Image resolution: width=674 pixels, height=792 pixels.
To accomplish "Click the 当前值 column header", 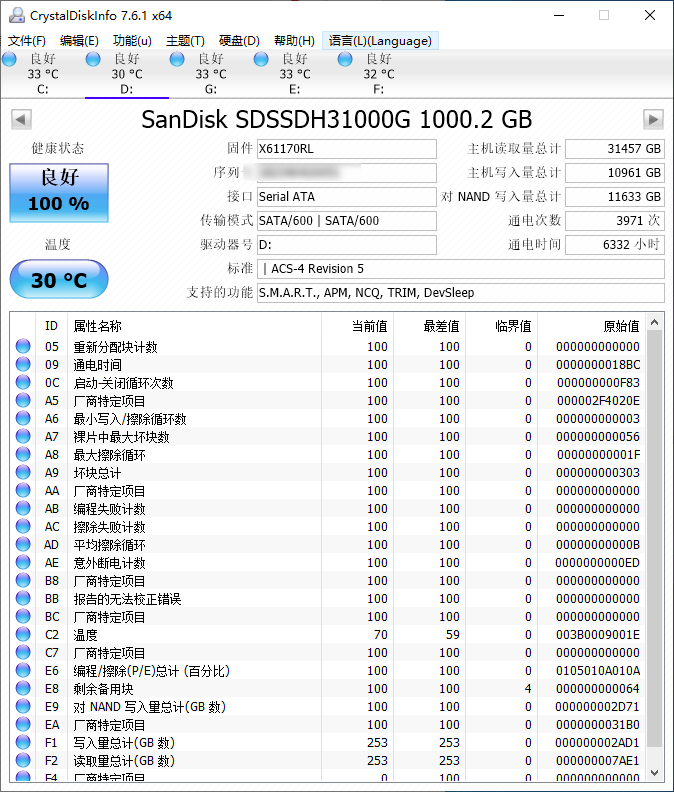I will point(357,326).
